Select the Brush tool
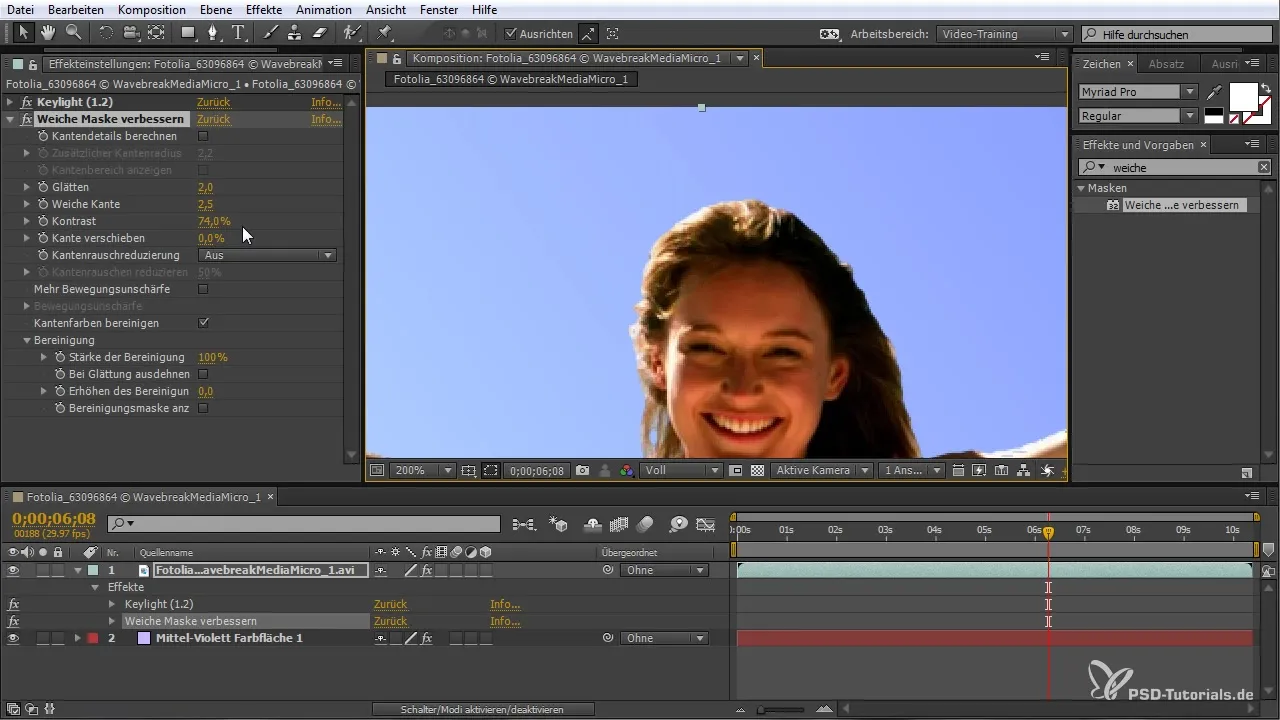 (270, 33)
